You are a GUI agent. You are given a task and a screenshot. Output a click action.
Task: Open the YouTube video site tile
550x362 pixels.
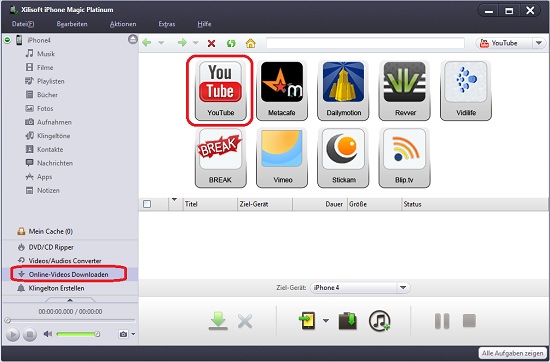pos(220,90)
